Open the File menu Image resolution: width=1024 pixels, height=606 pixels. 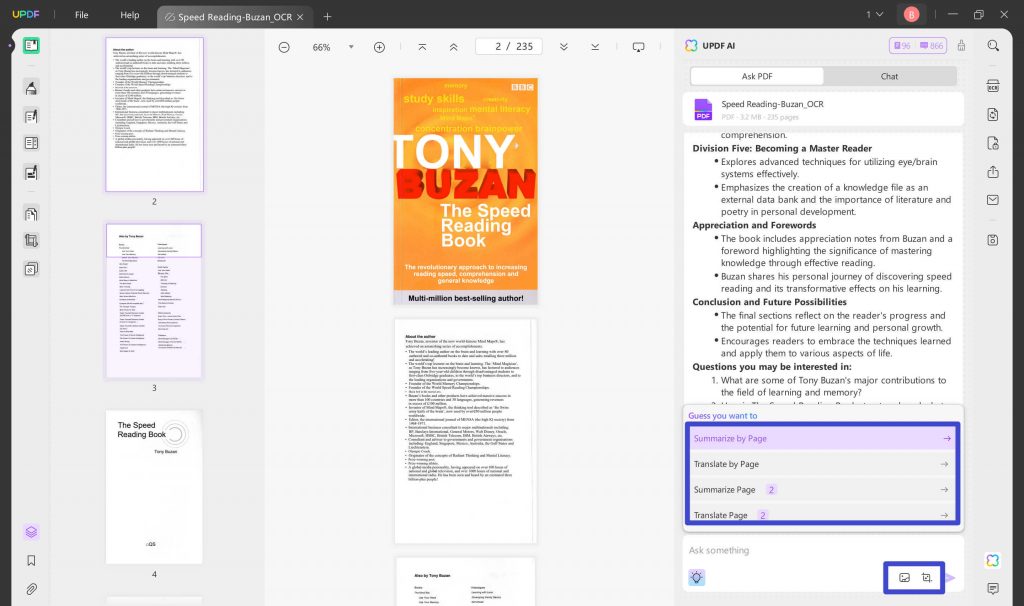pyautogui.click(x=81, y=14)
